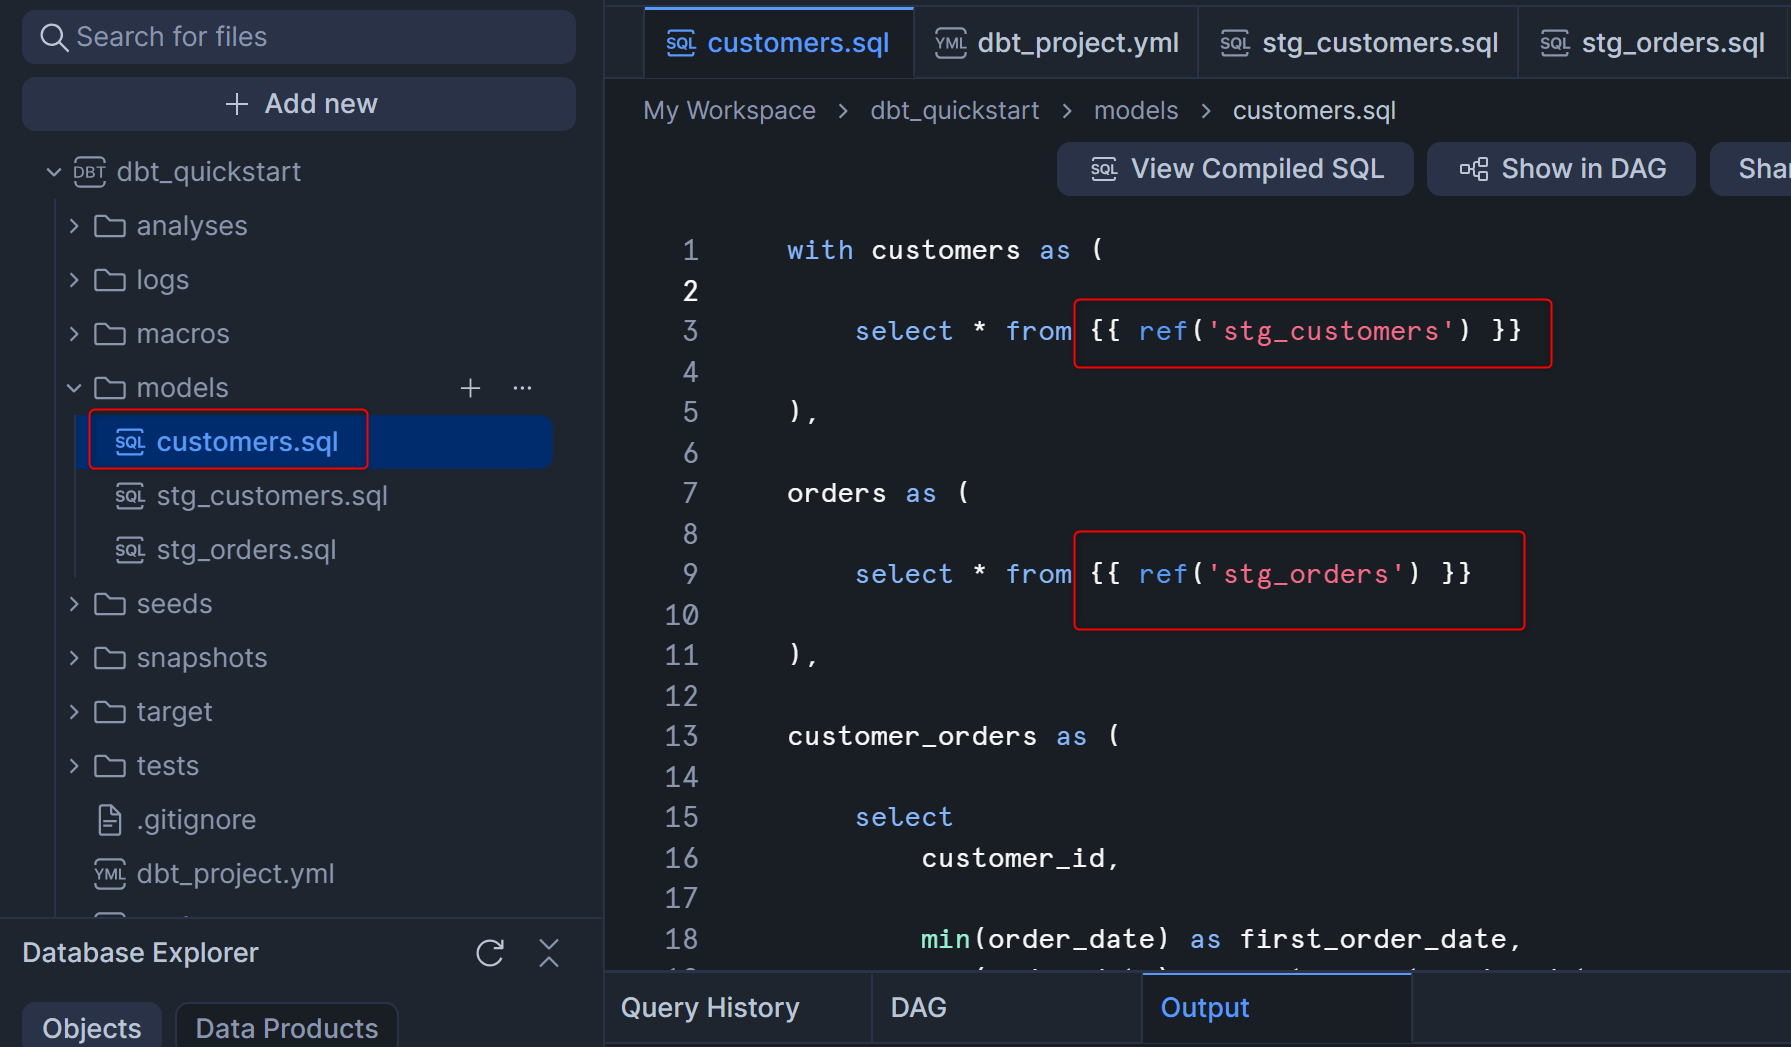Open the Query History tab
The height and width of the screenshot is (1047, 1791).
point(710,1008)
